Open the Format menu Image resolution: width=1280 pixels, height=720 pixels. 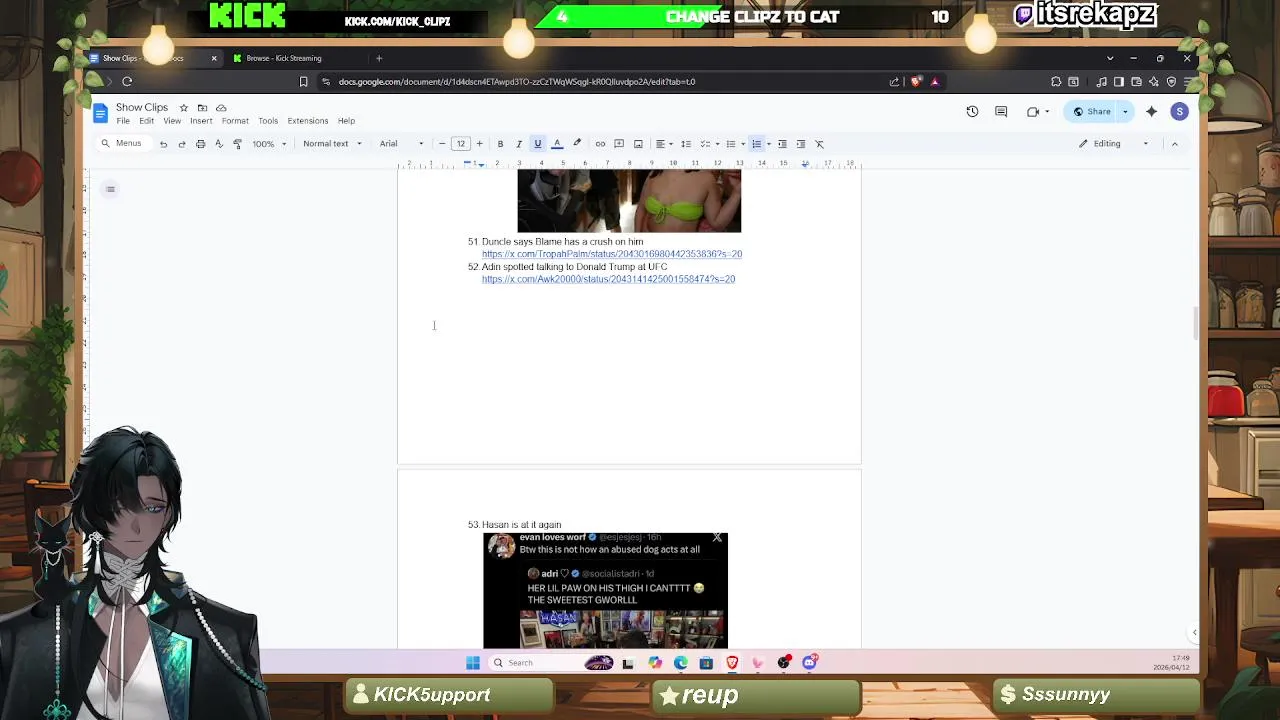pyautogui.click(x=235, y=121)
